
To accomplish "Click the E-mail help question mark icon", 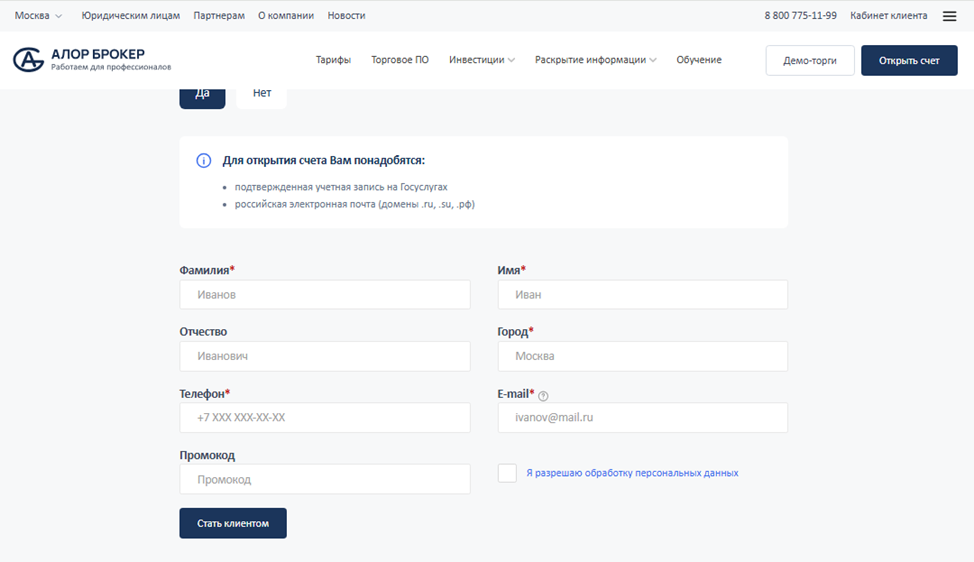I will (x=543, y=396).
